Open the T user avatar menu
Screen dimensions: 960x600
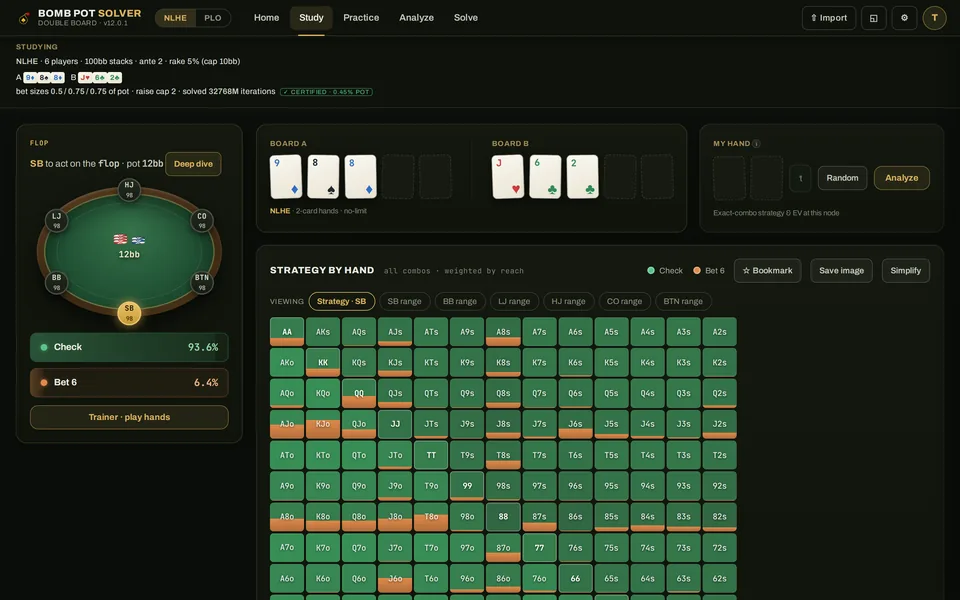934,18
